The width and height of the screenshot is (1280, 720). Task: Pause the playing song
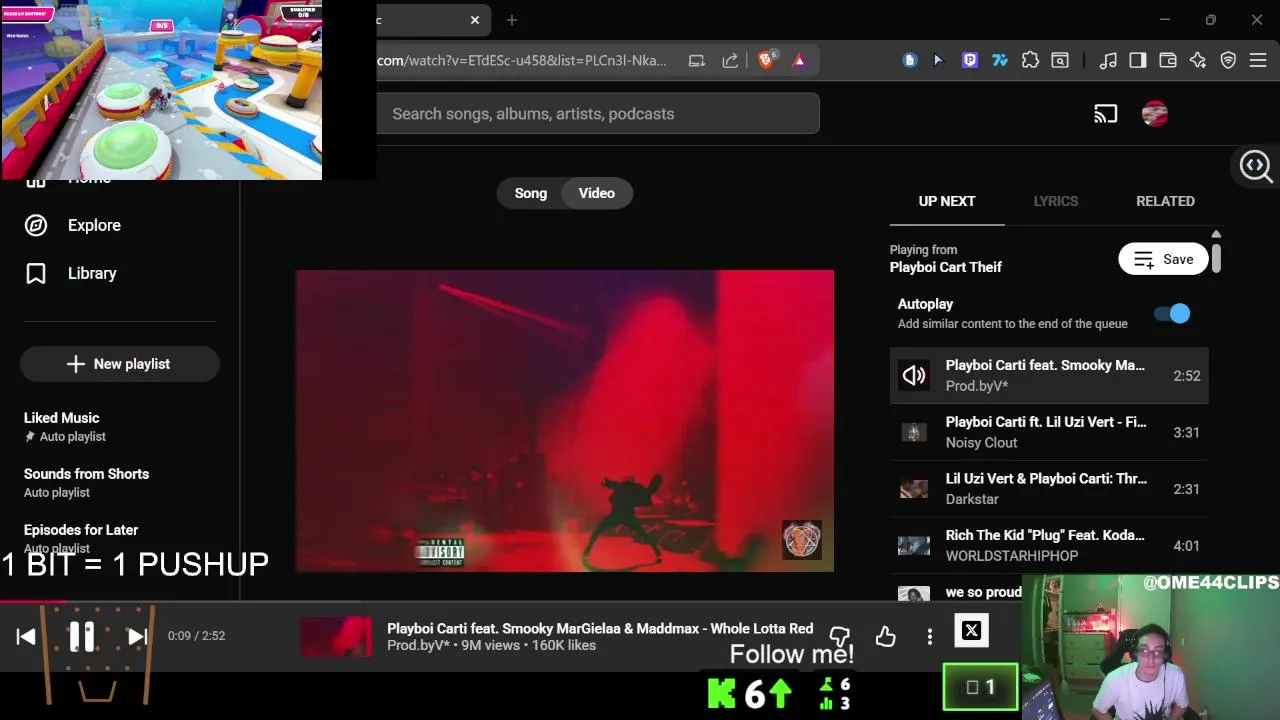click(x=81, y=636)
